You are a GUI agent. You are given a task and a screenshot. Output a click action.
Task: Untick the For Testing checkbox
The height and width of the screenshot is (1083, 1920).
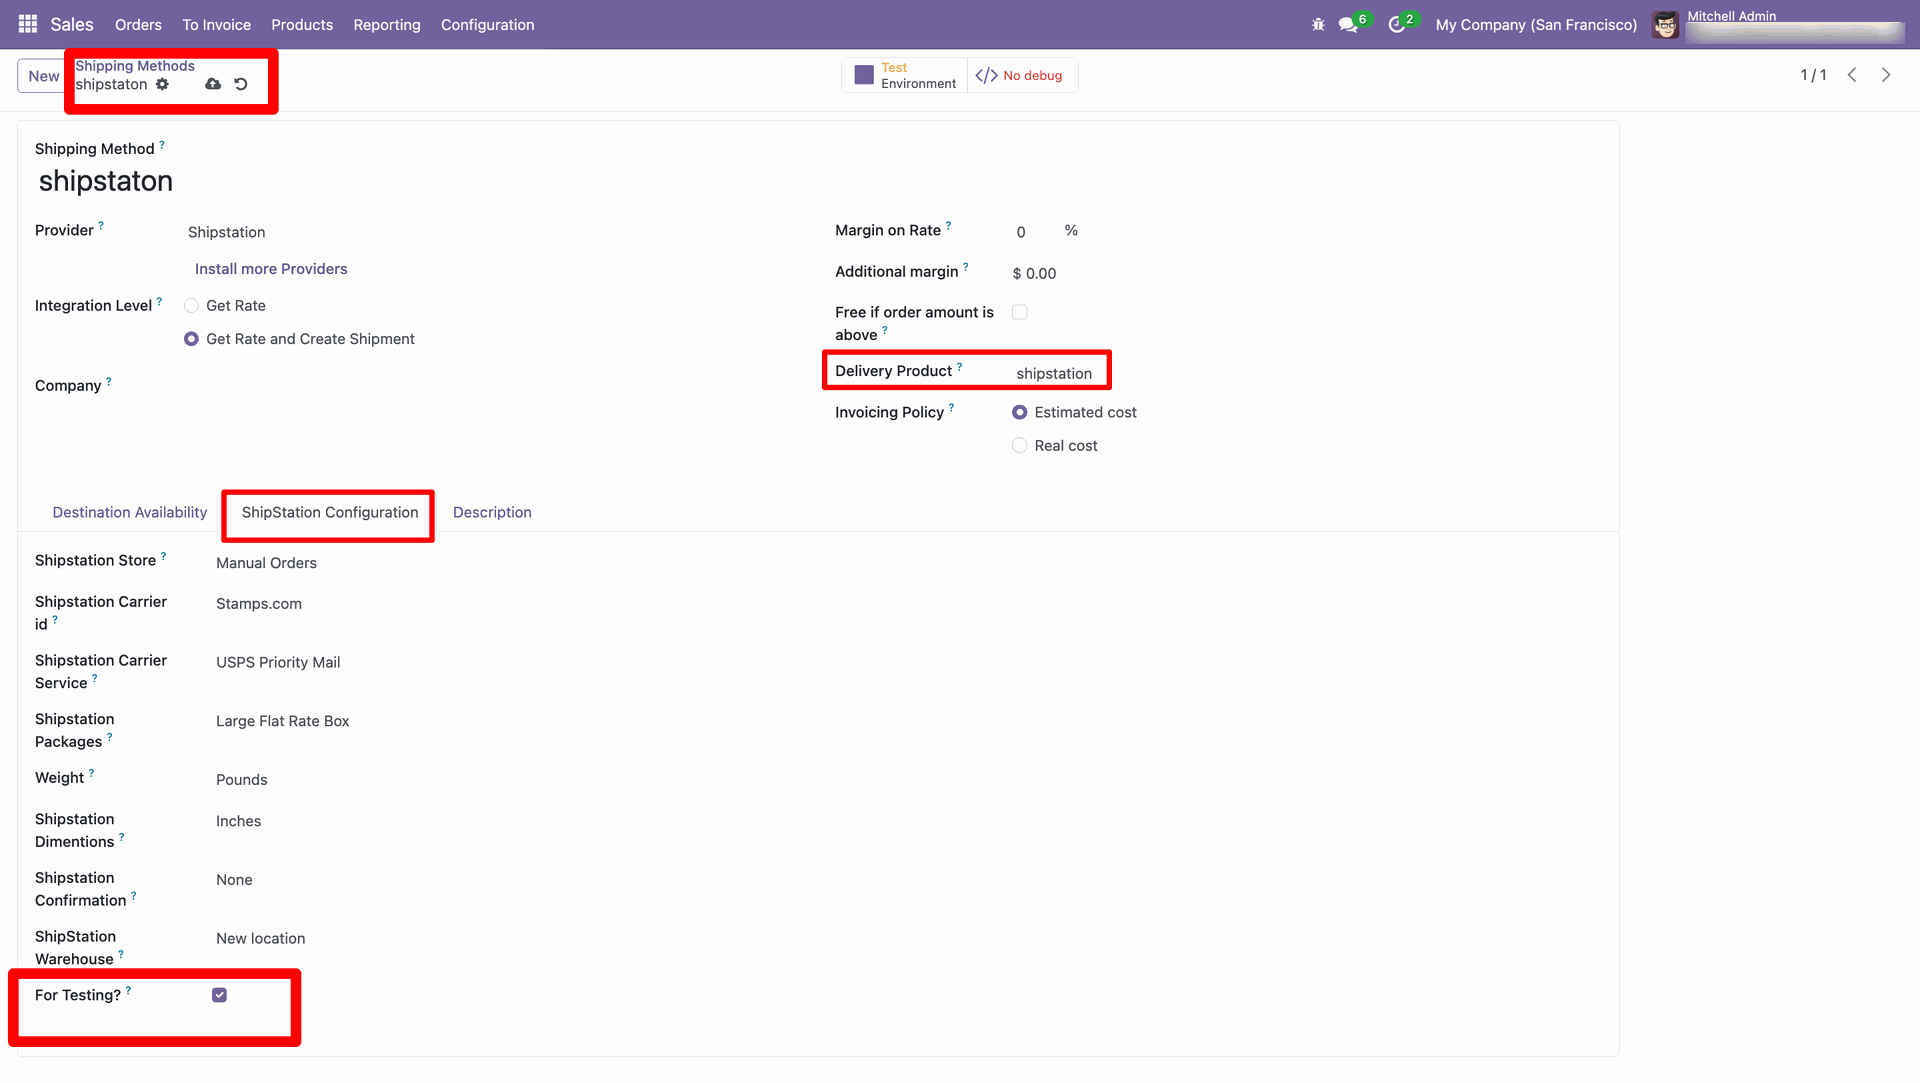219,995
